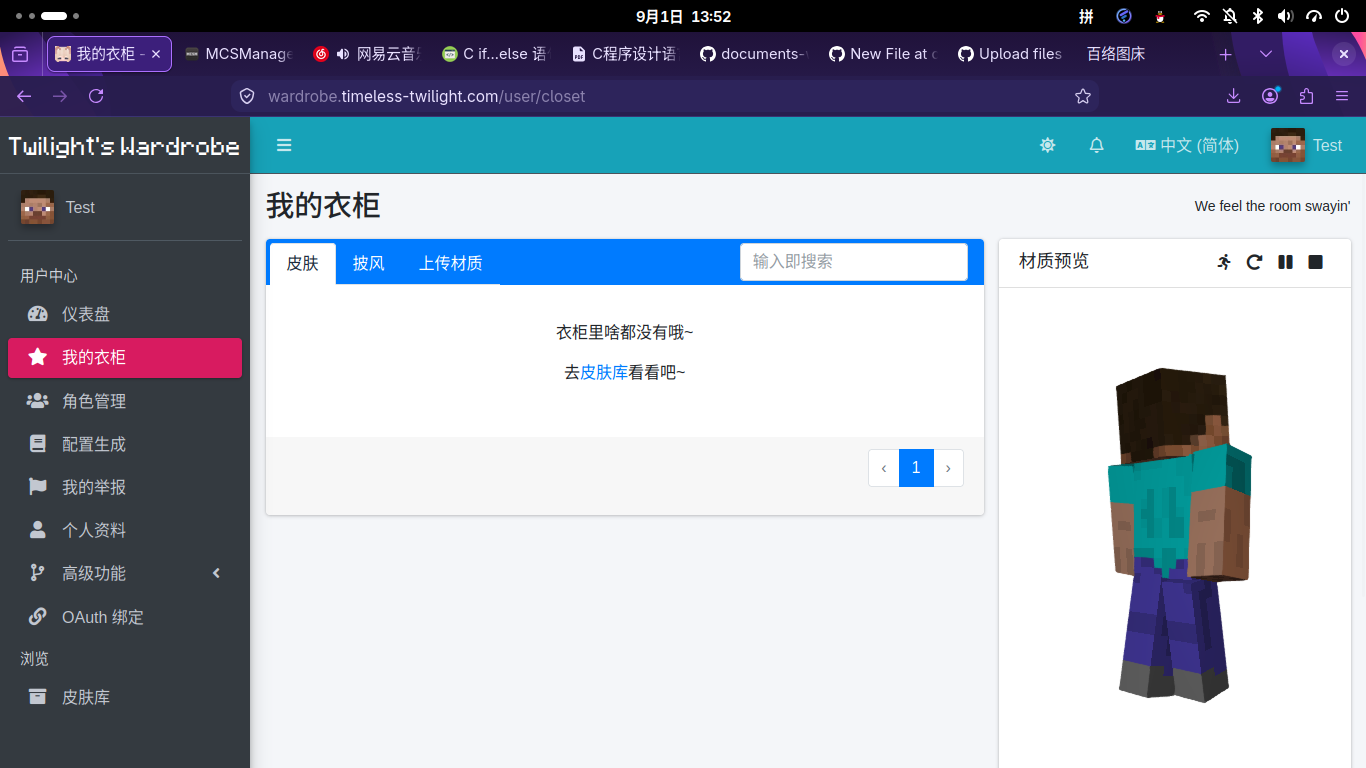Open the 上传材质 tab
This screenshot has width=1366, height=768.
pyautogui.click(x=451, y=263)
